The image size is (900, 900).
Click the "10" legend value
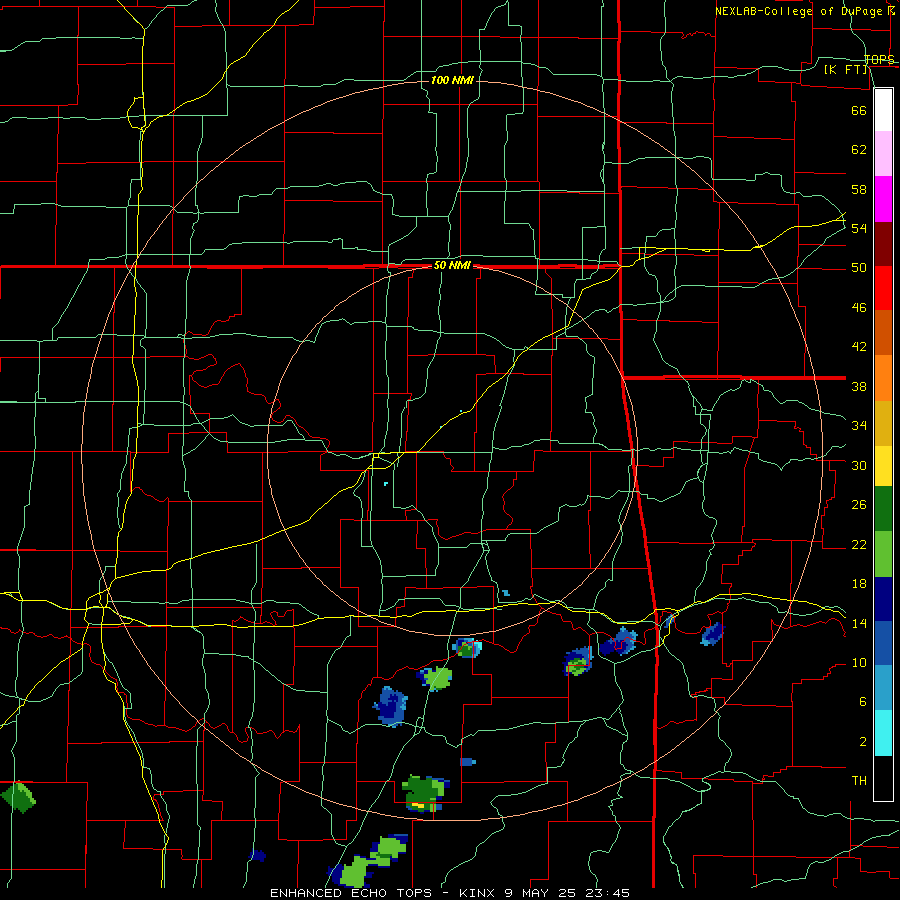859,663
